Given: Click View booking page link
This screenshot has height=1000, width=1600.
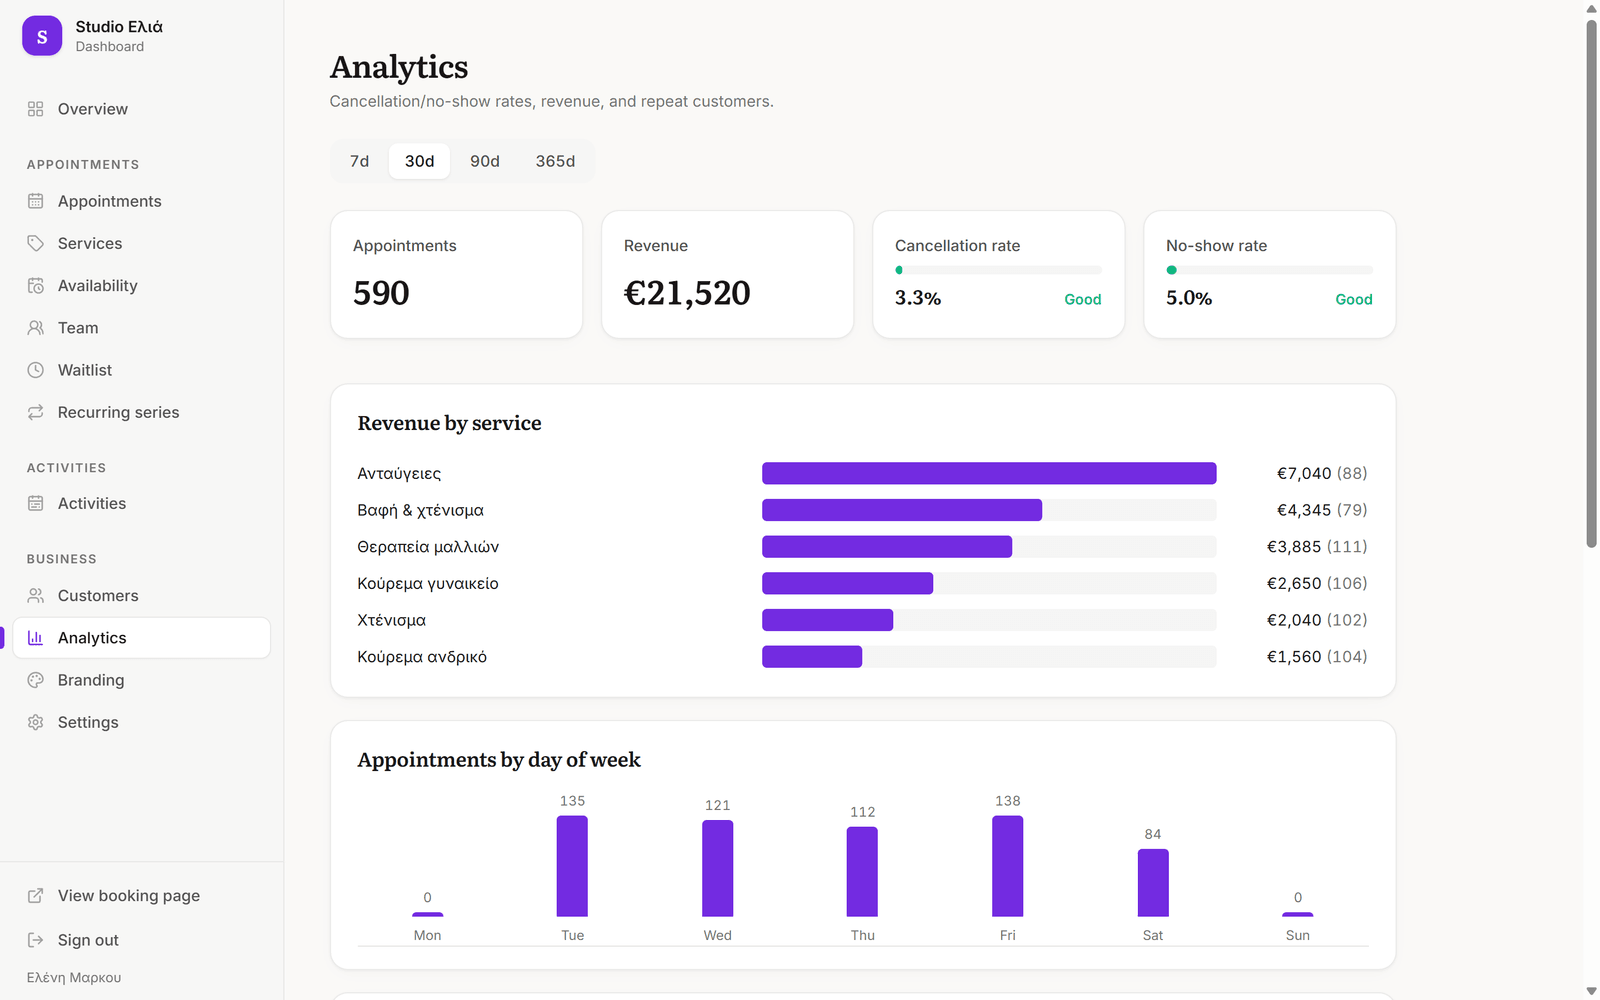Looking at the screenshot, I should click(142, 896).
